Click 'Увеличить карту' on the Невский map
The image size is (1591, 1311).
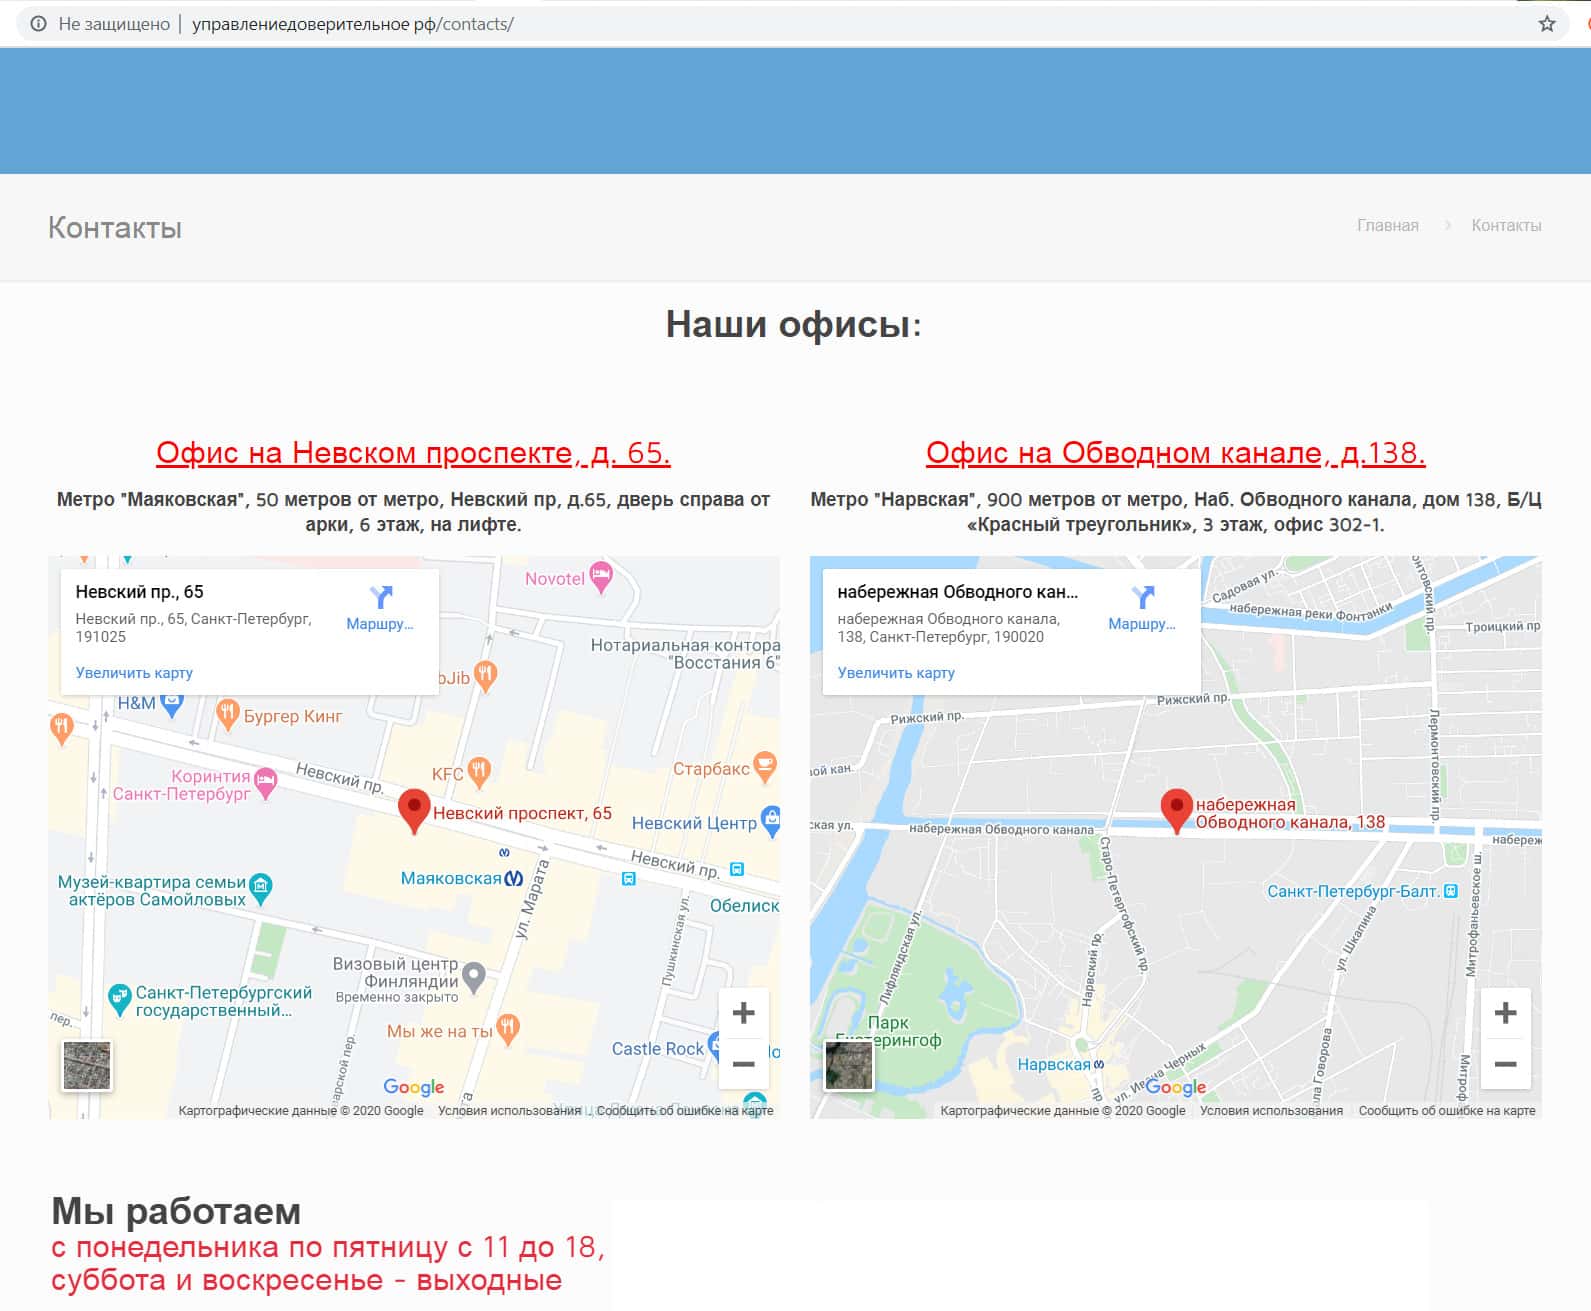tap(134, 673)
